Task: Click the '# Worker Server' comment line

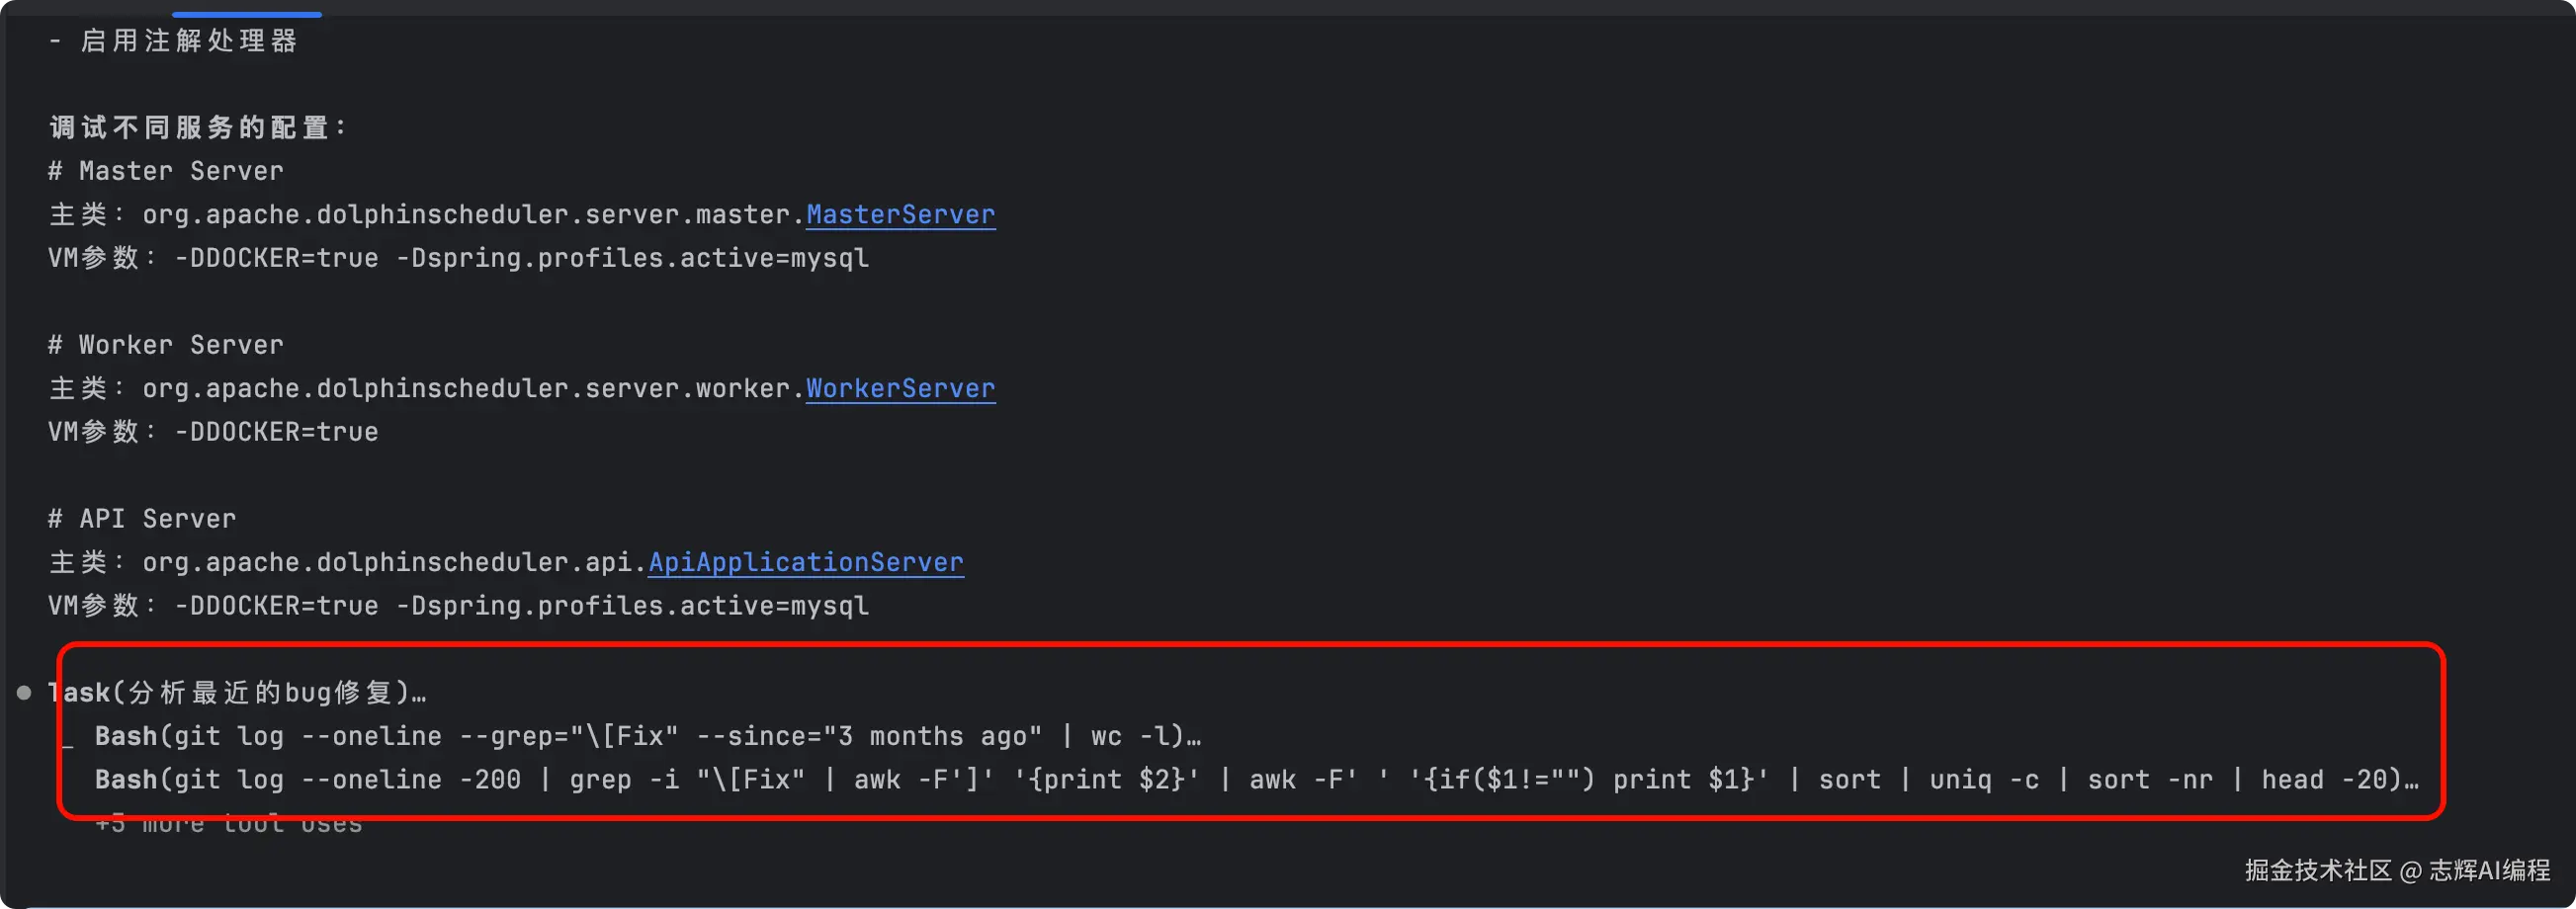Action: (166, 346)
